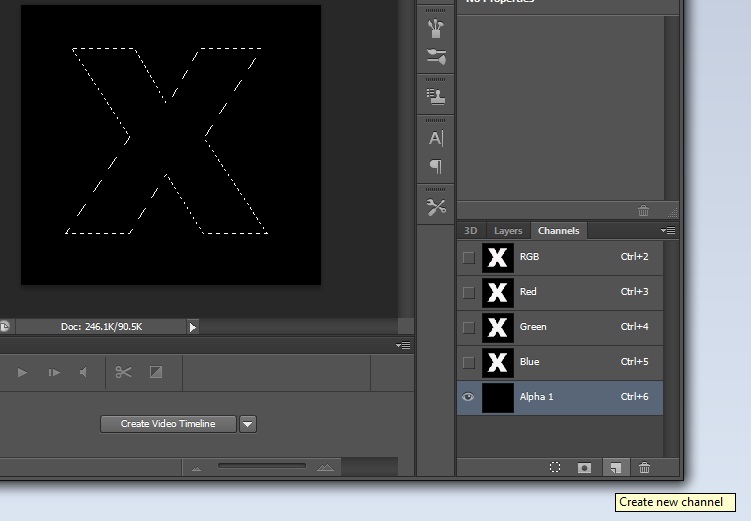Click the scissors split-at-playhead icon
751x521 pixels.
point(123,372)
